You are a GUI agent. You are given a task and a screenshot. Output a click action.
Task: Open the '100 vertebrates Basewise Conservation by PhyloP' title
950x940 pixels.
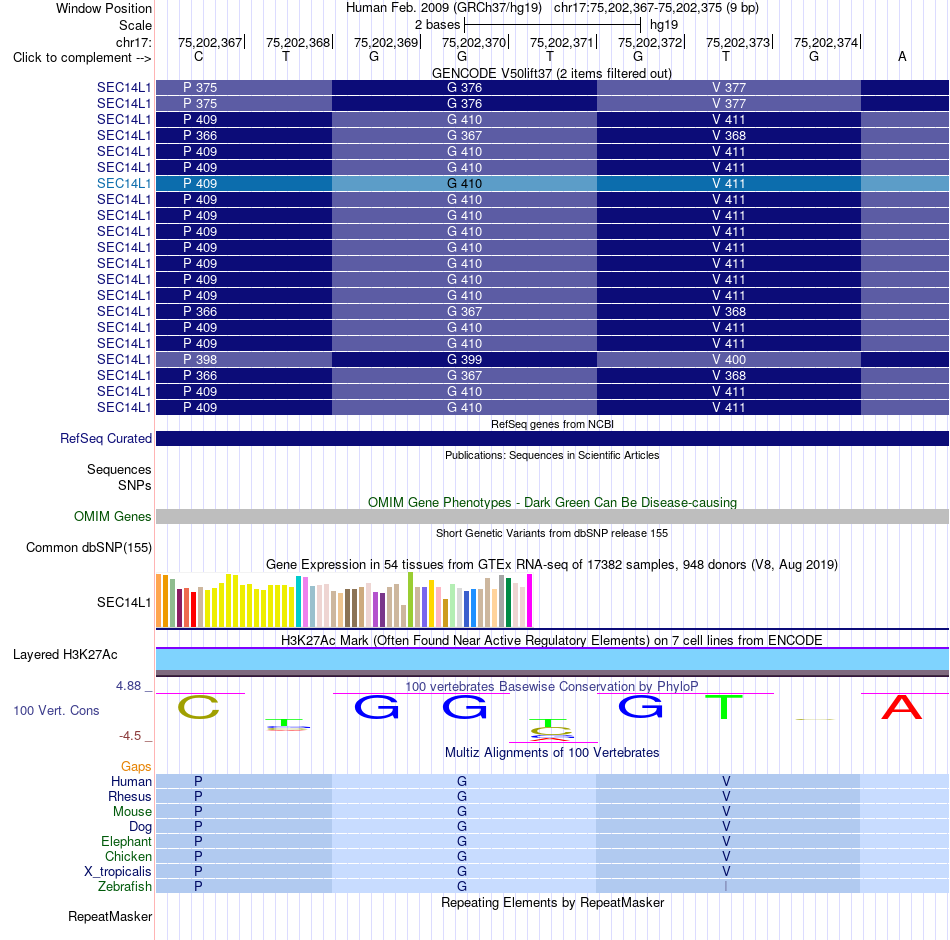click(551, 686)
